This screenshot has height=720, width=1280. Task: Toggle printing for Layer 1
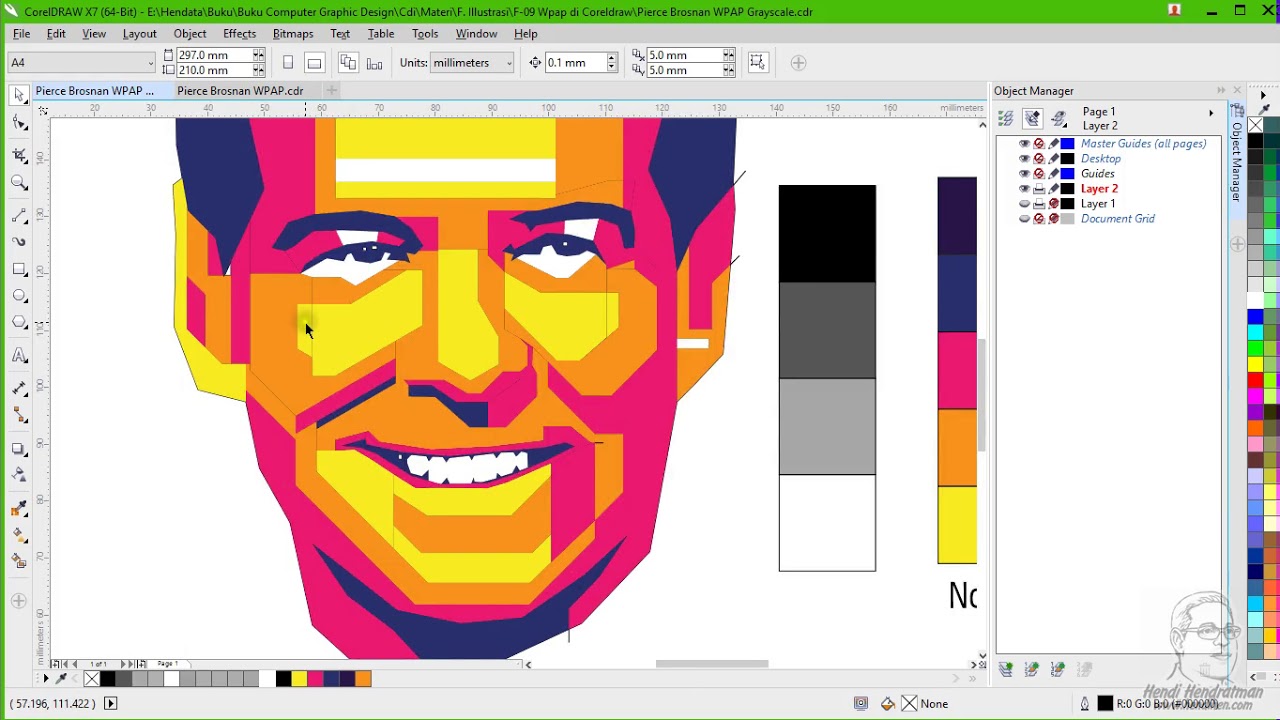(x=1039, y=204)
